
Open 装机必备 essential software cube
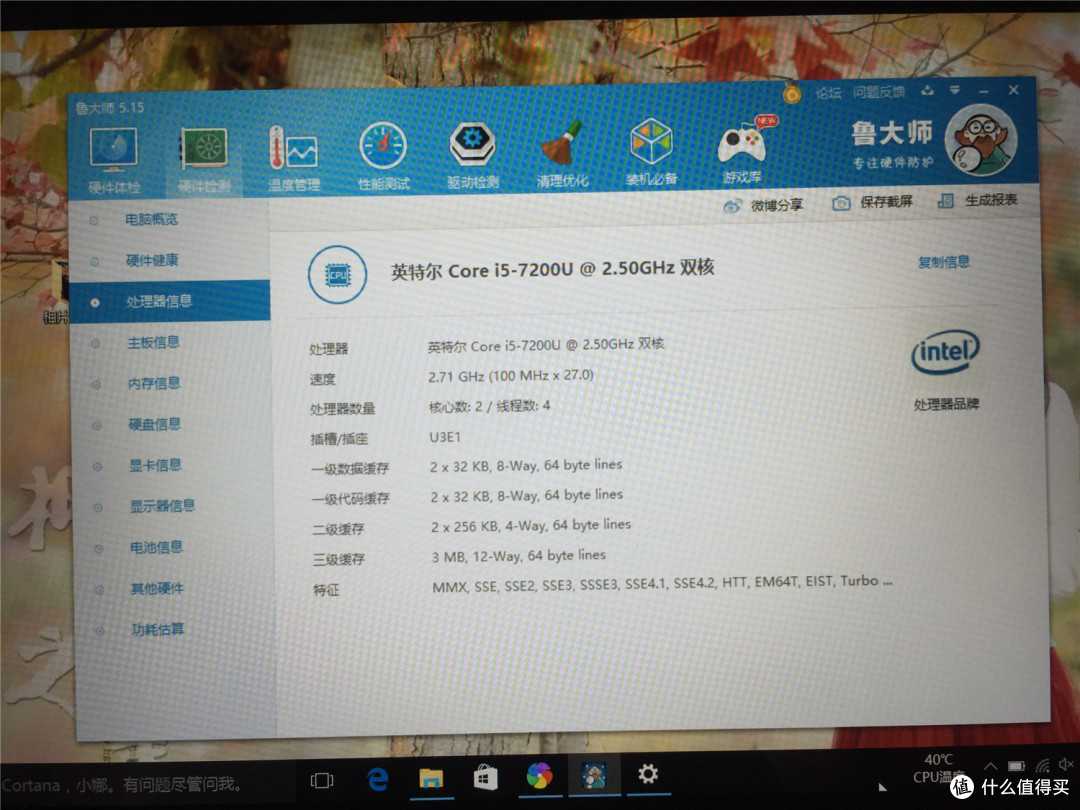(651, 153)
